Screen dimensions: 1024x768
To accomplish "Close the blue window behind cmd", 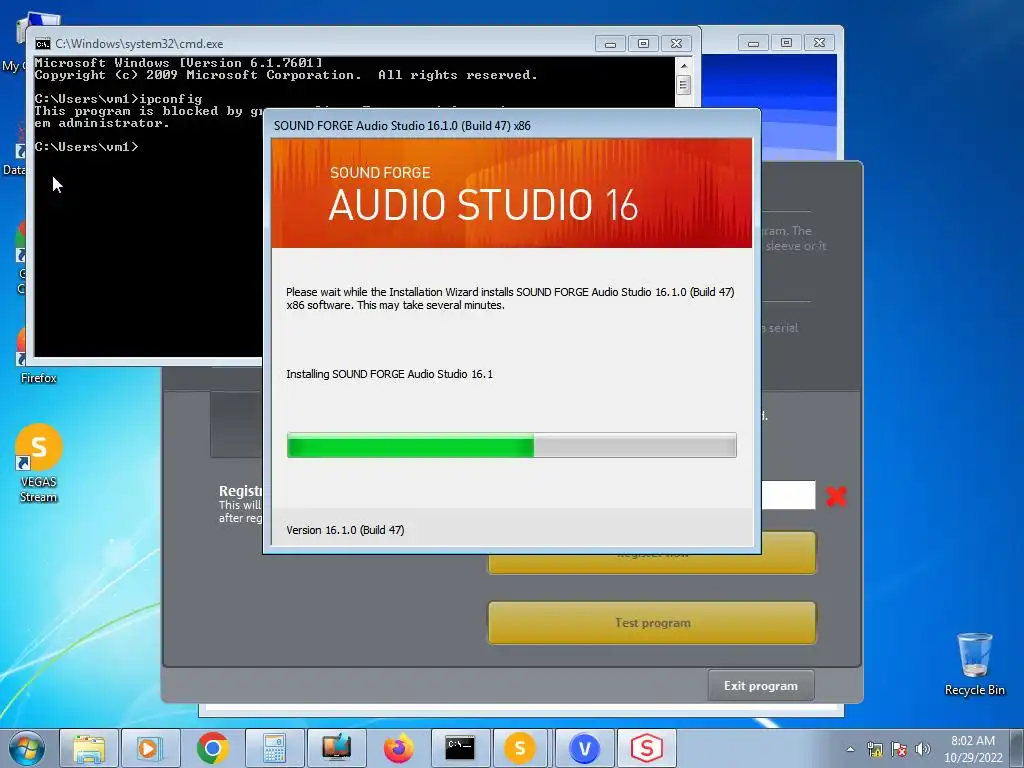I will [x=820, y=43].
